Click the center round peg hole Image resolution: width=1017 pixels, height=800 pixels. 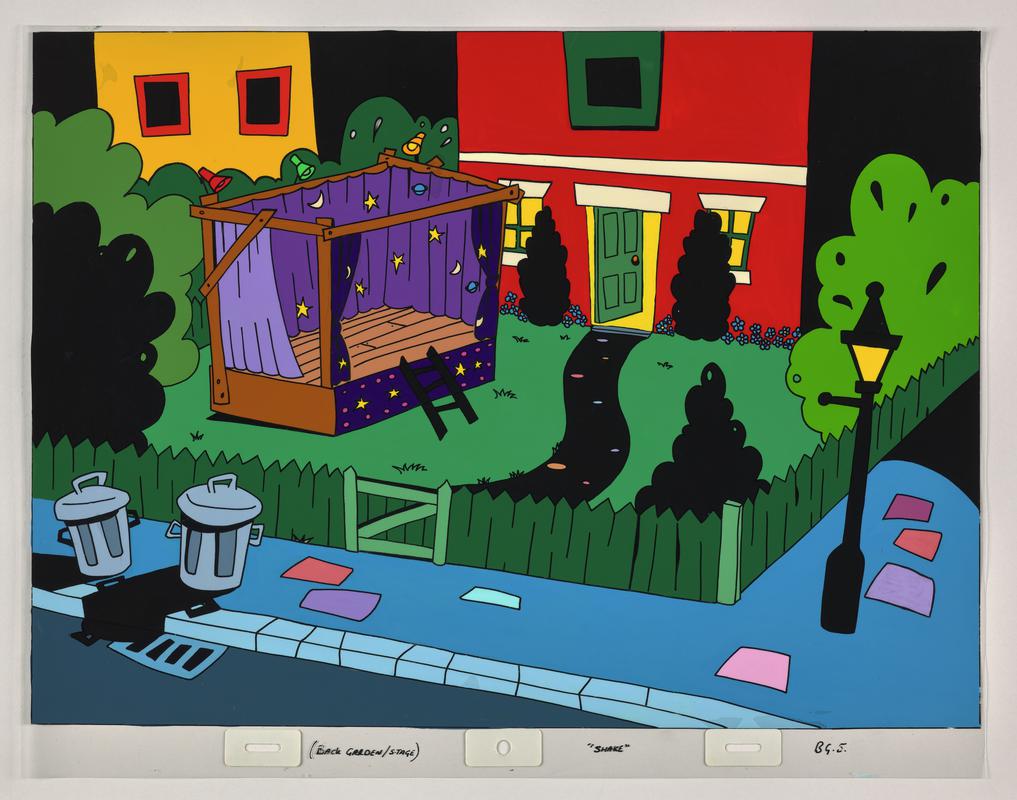click(503, 748)
